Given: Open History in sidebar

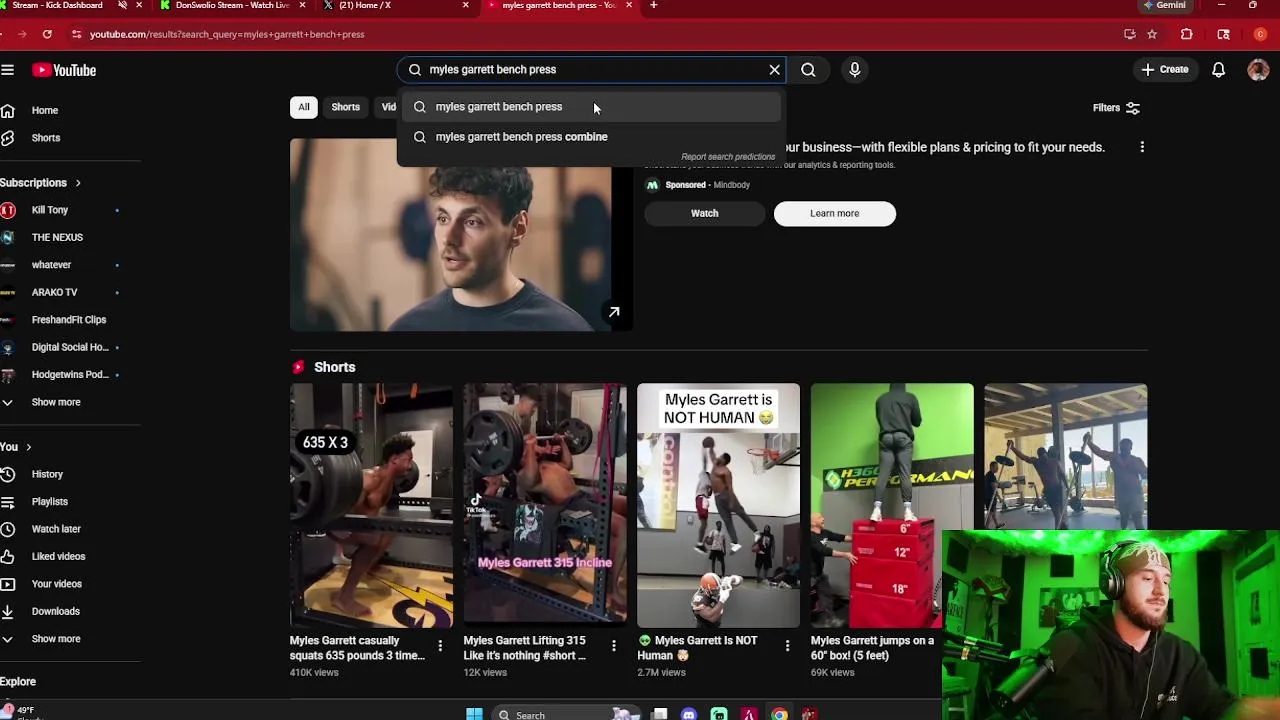Looking at the screenshot, I should [47, 475].
